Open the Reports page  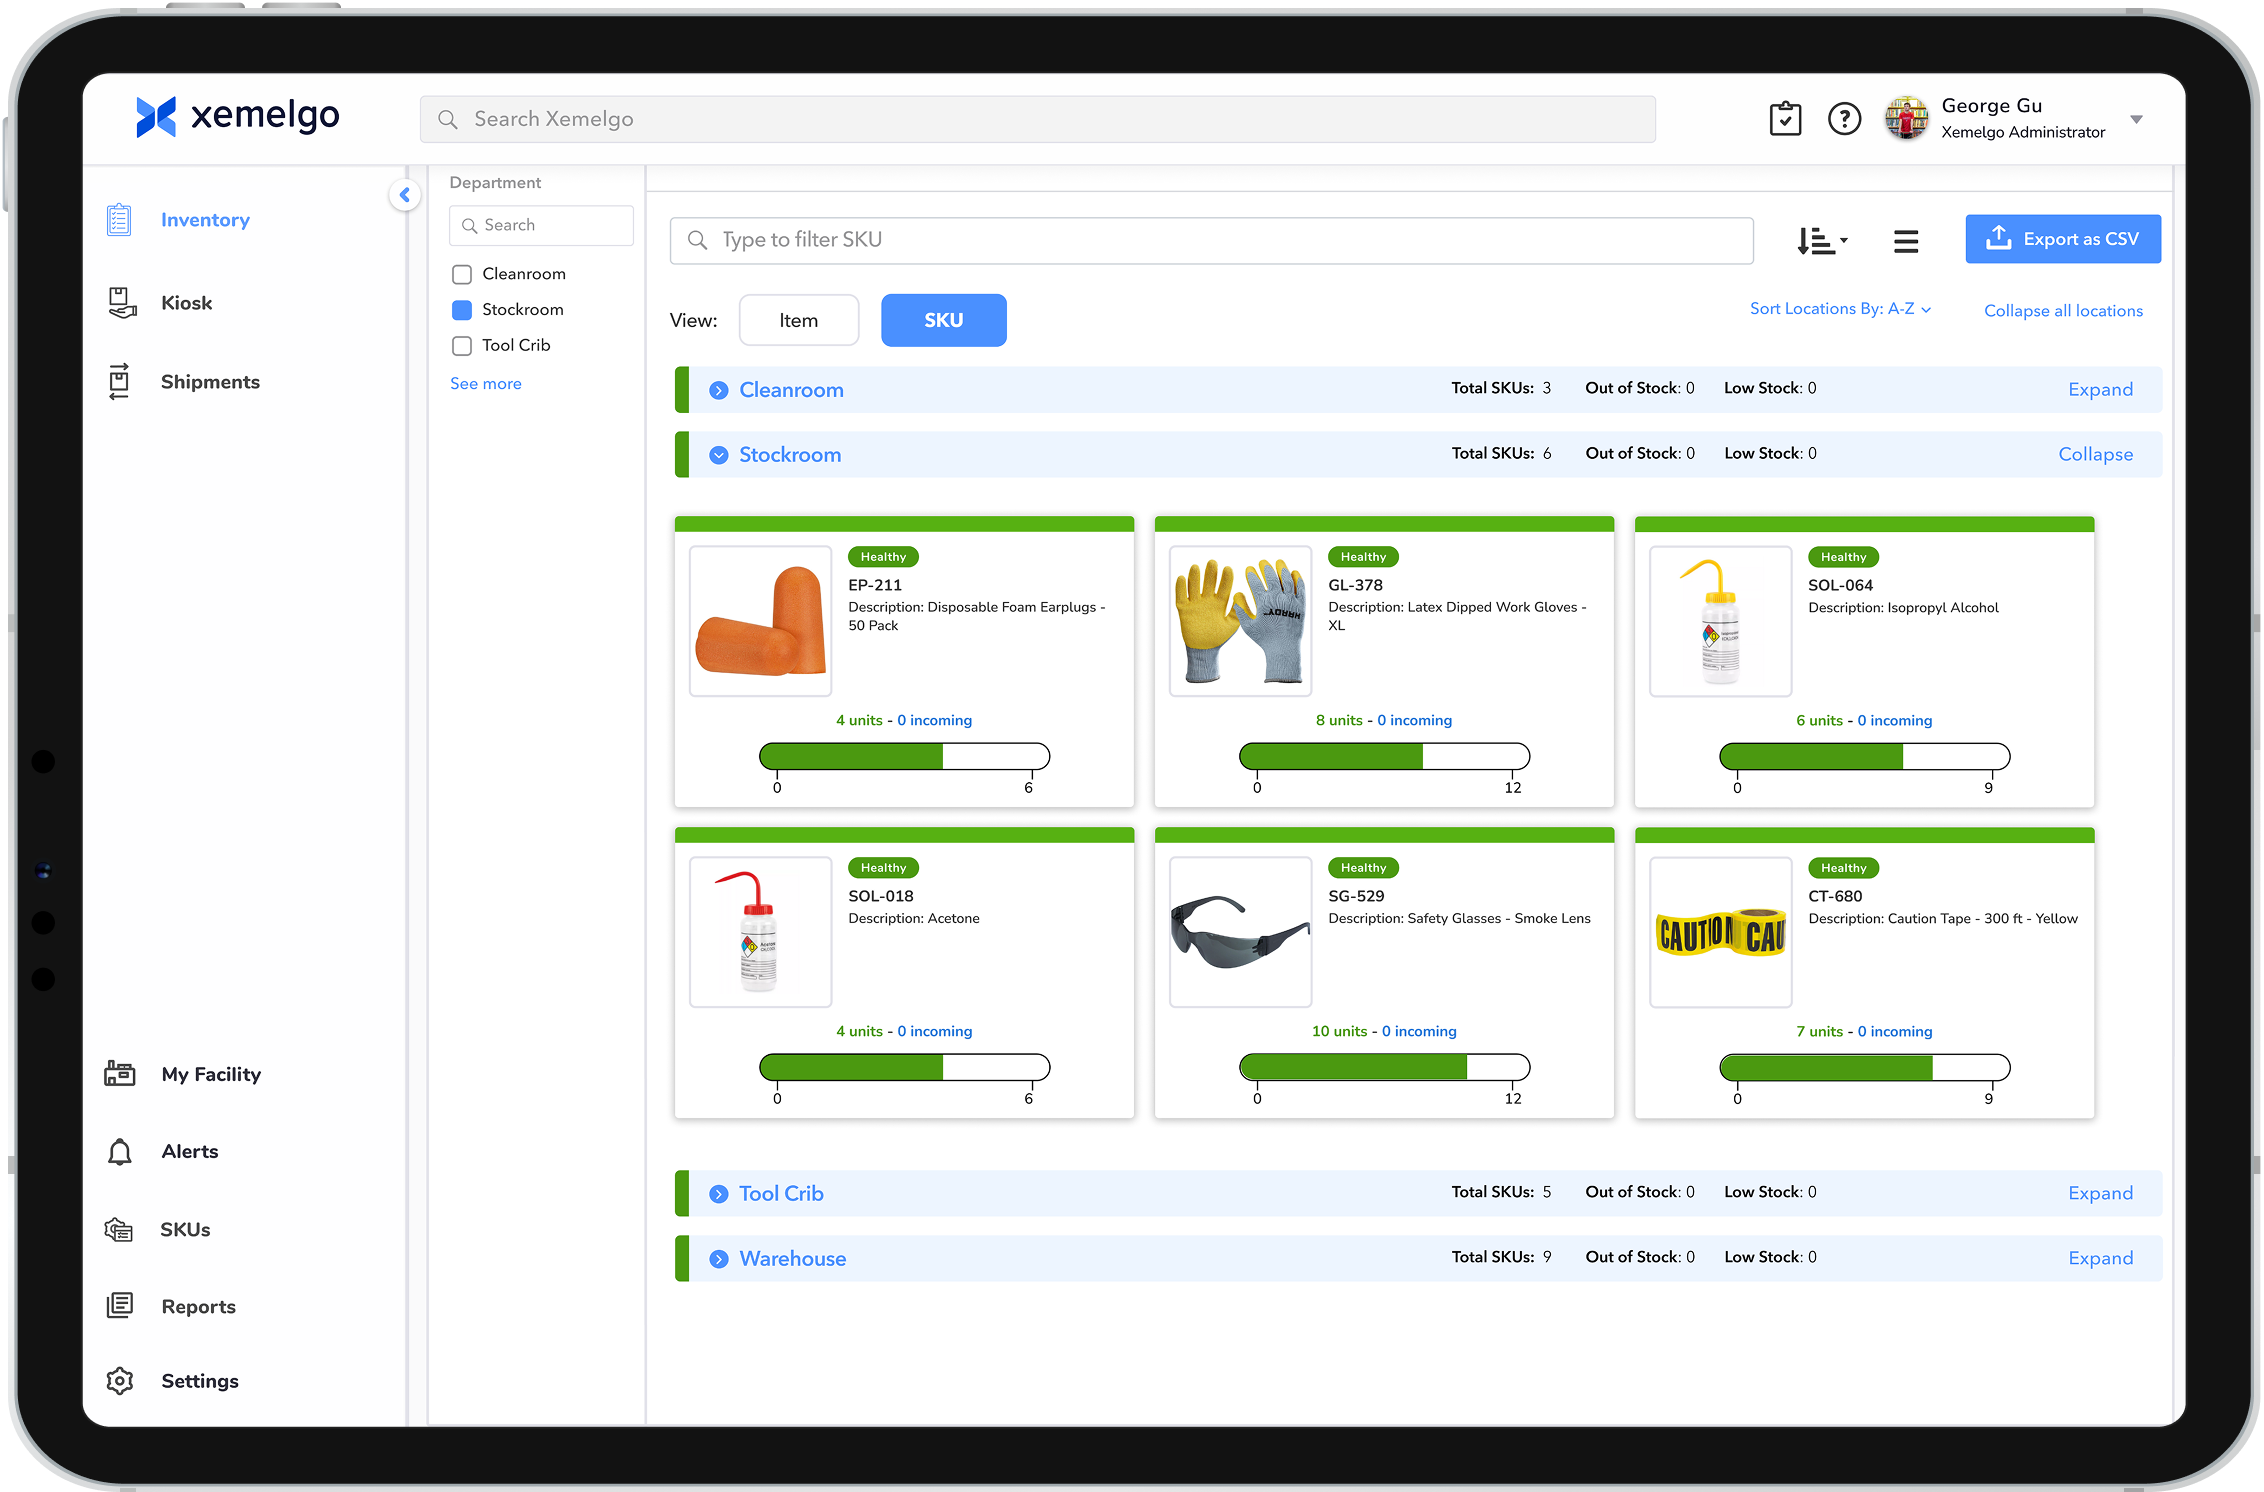(199, 1307)
